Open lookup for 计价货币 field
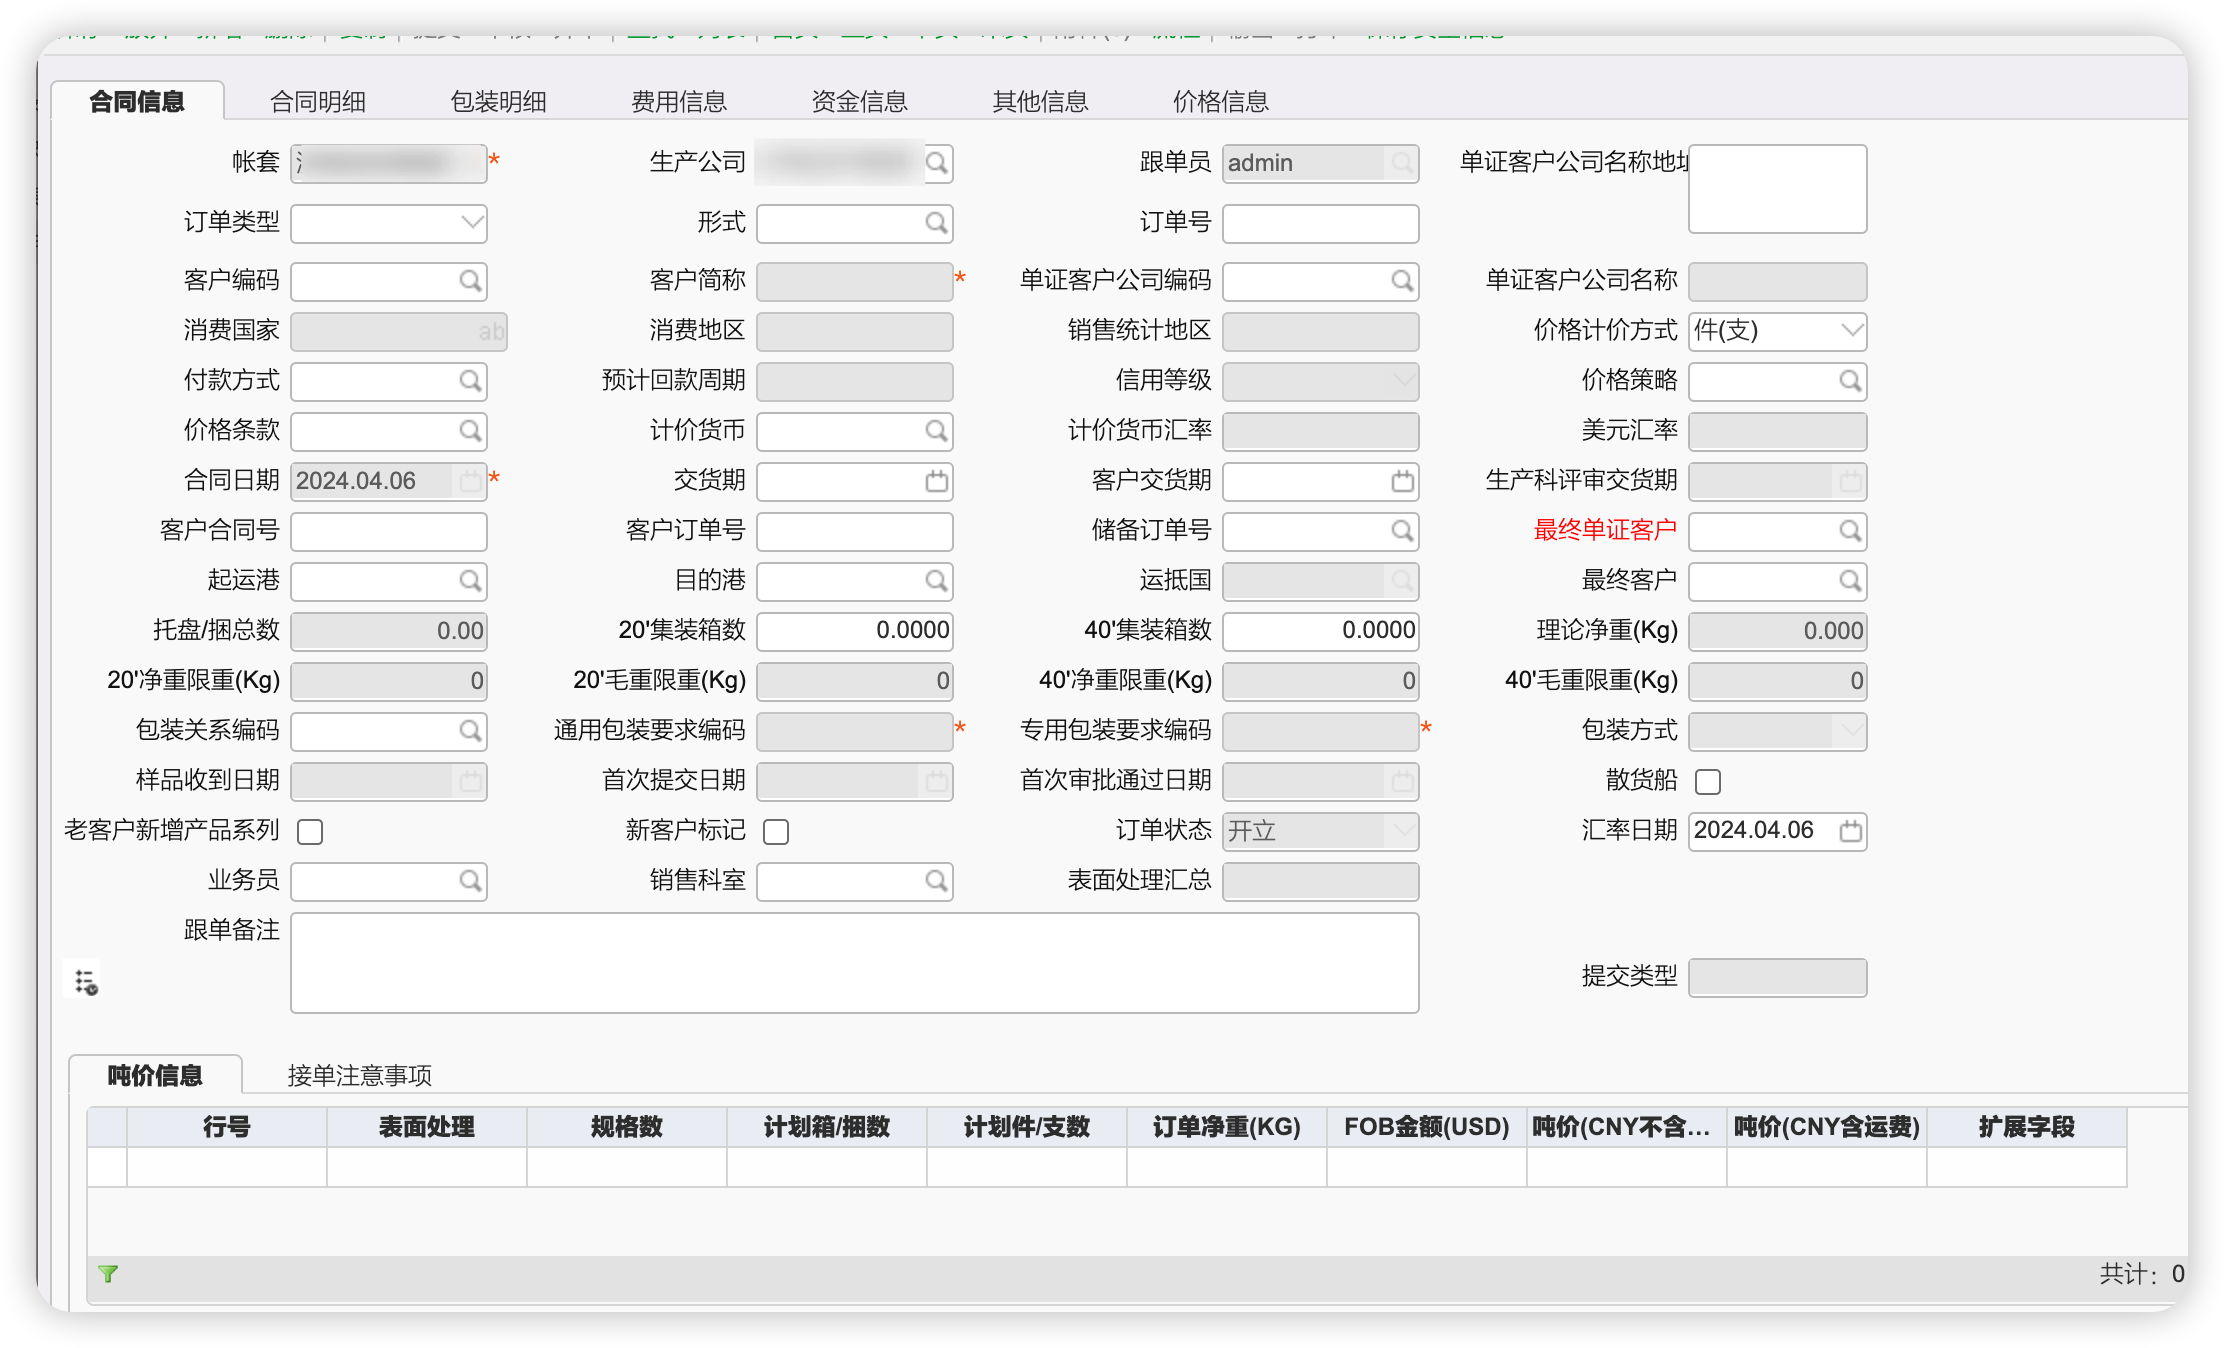Image resolution: width=2224 pixels, height=1348 pixels. pyautogui.click(x=936, y=431)
